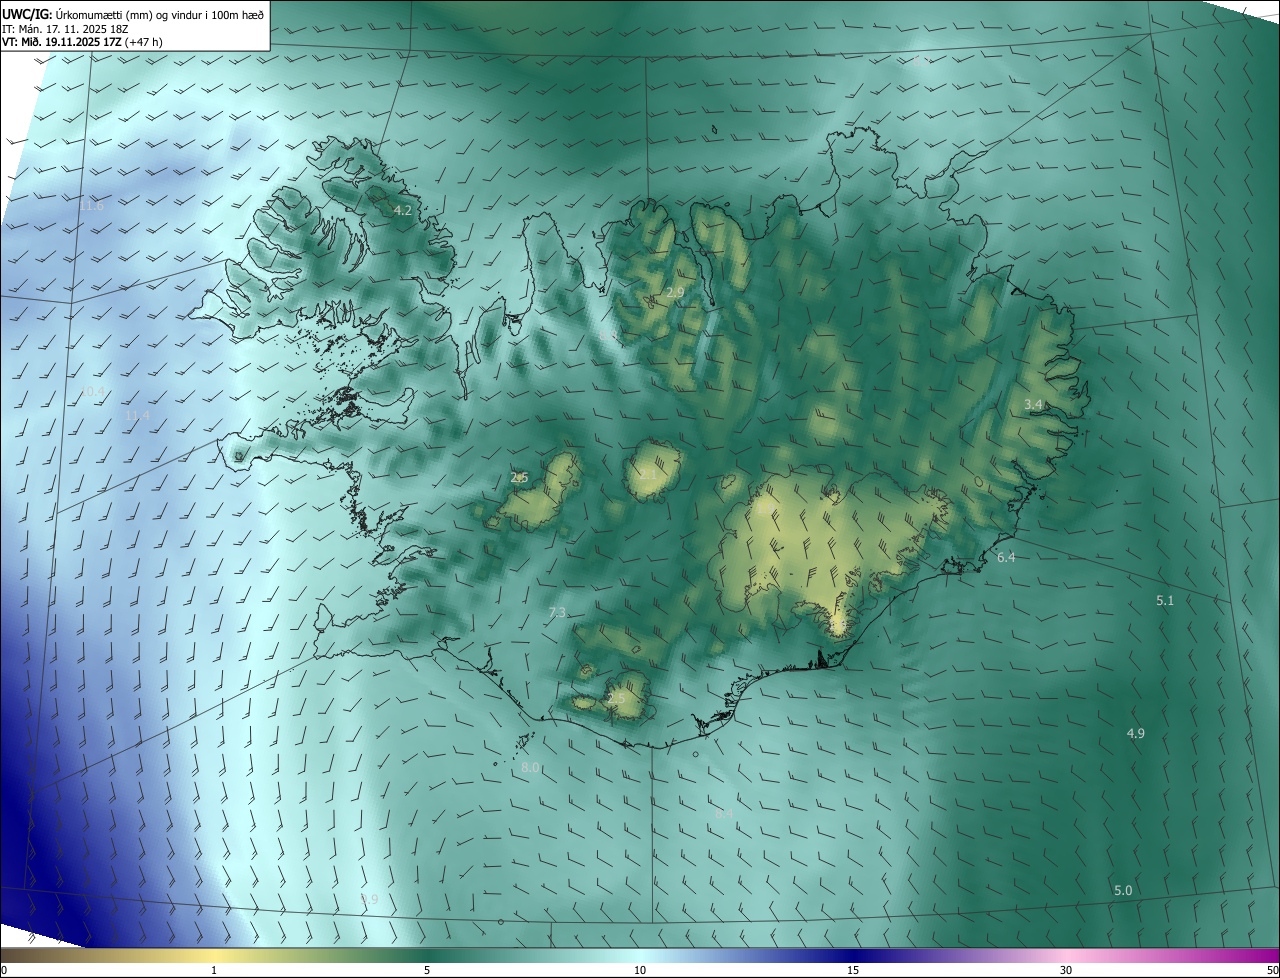Viewport: 1280px width, 978px height.
Task: Click the 10 tick on the color scale
Action: point(640,970)
